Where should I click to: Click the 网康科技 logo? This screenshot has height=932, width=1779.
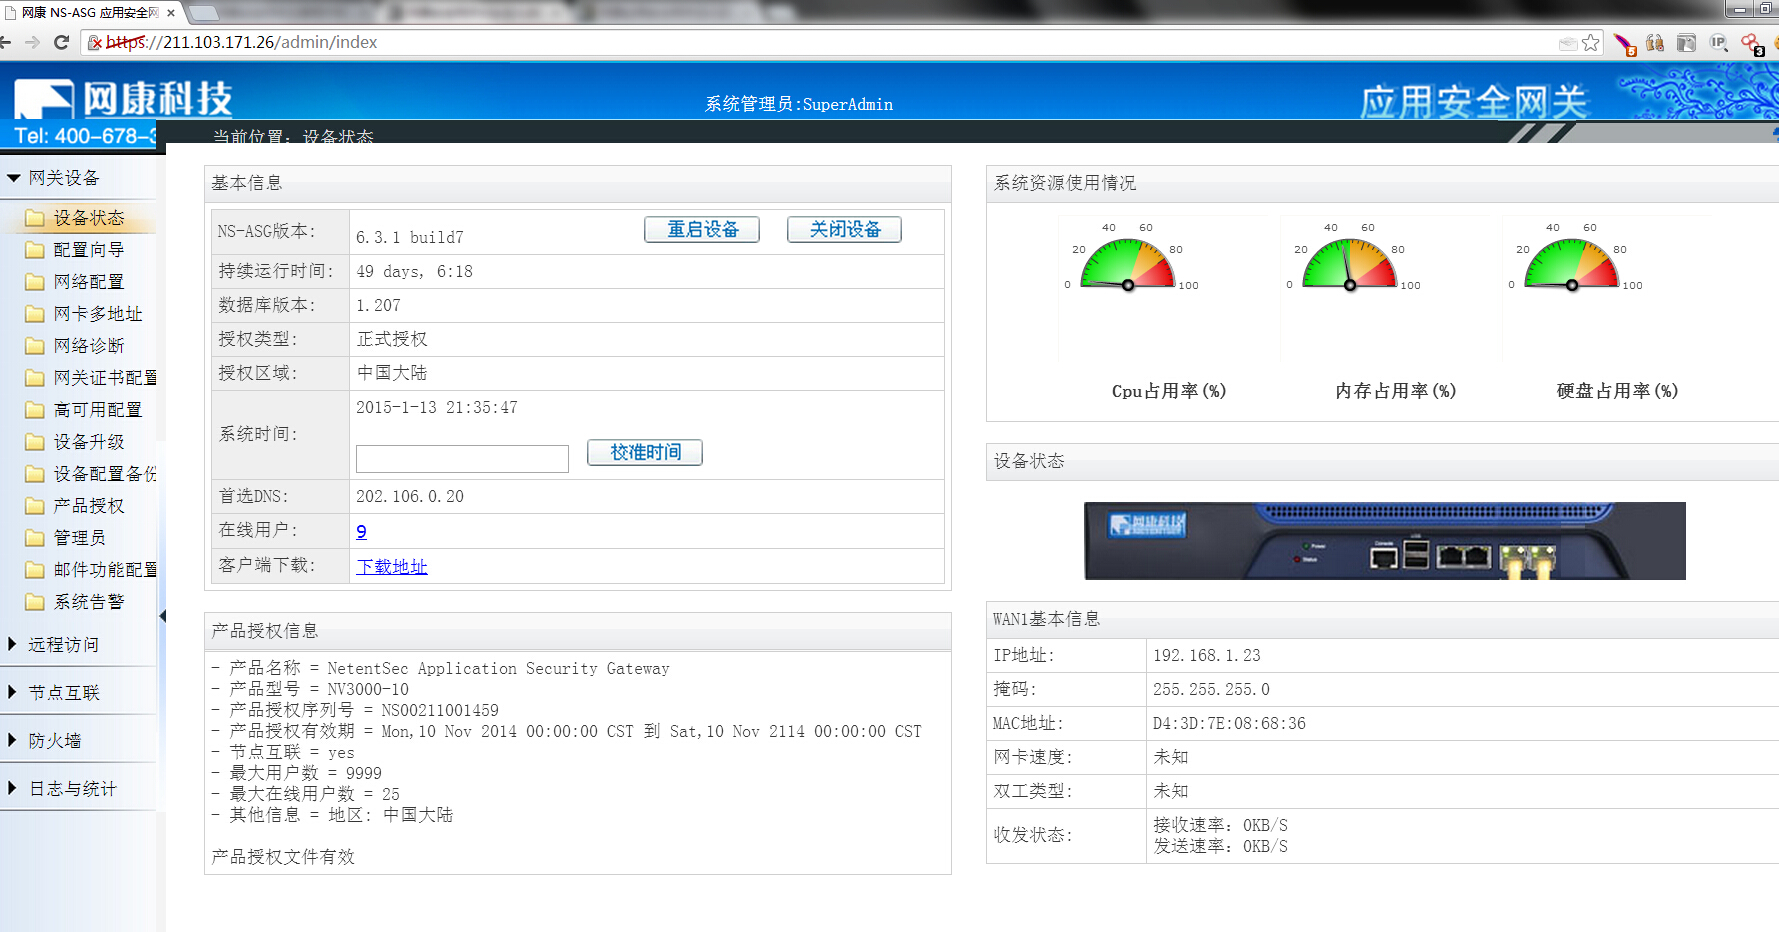[x=123, y=99]
